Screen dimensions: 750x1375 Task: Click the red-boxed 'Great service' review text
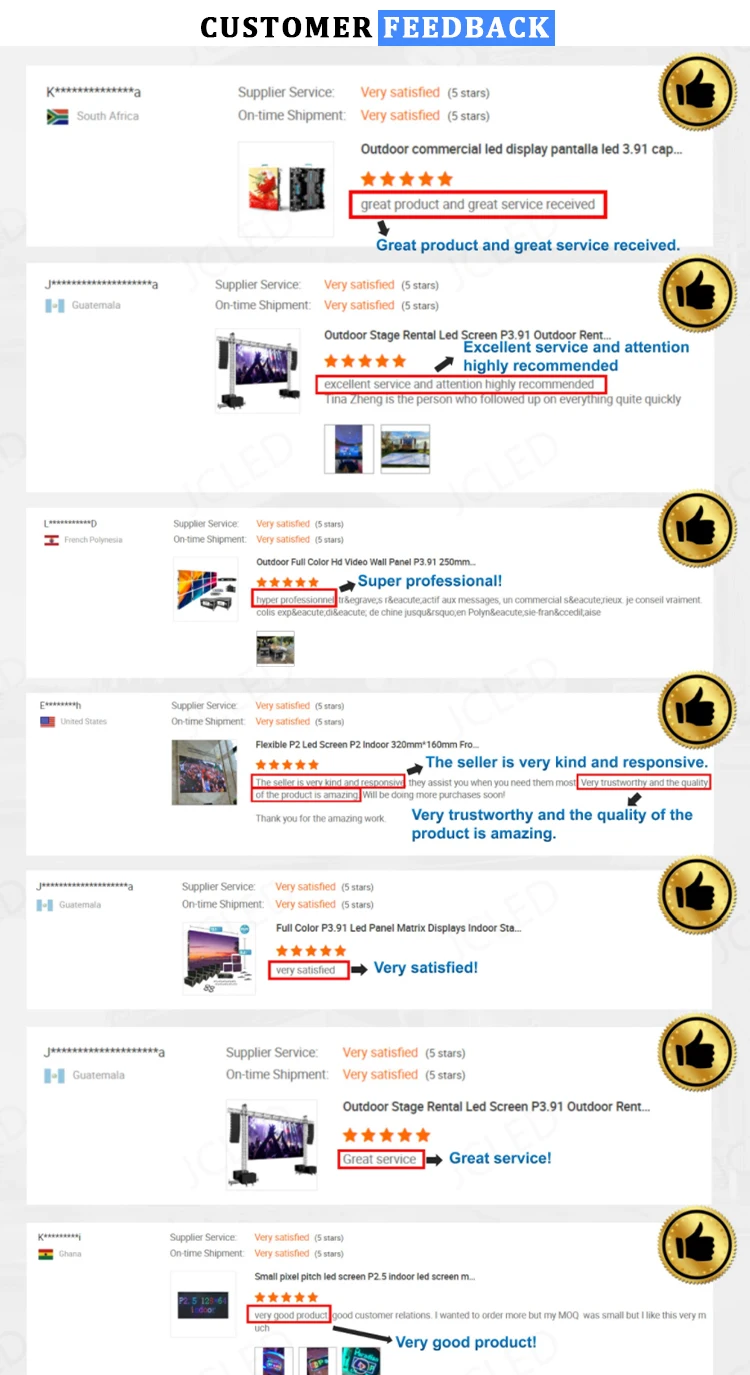(380, 1159)
